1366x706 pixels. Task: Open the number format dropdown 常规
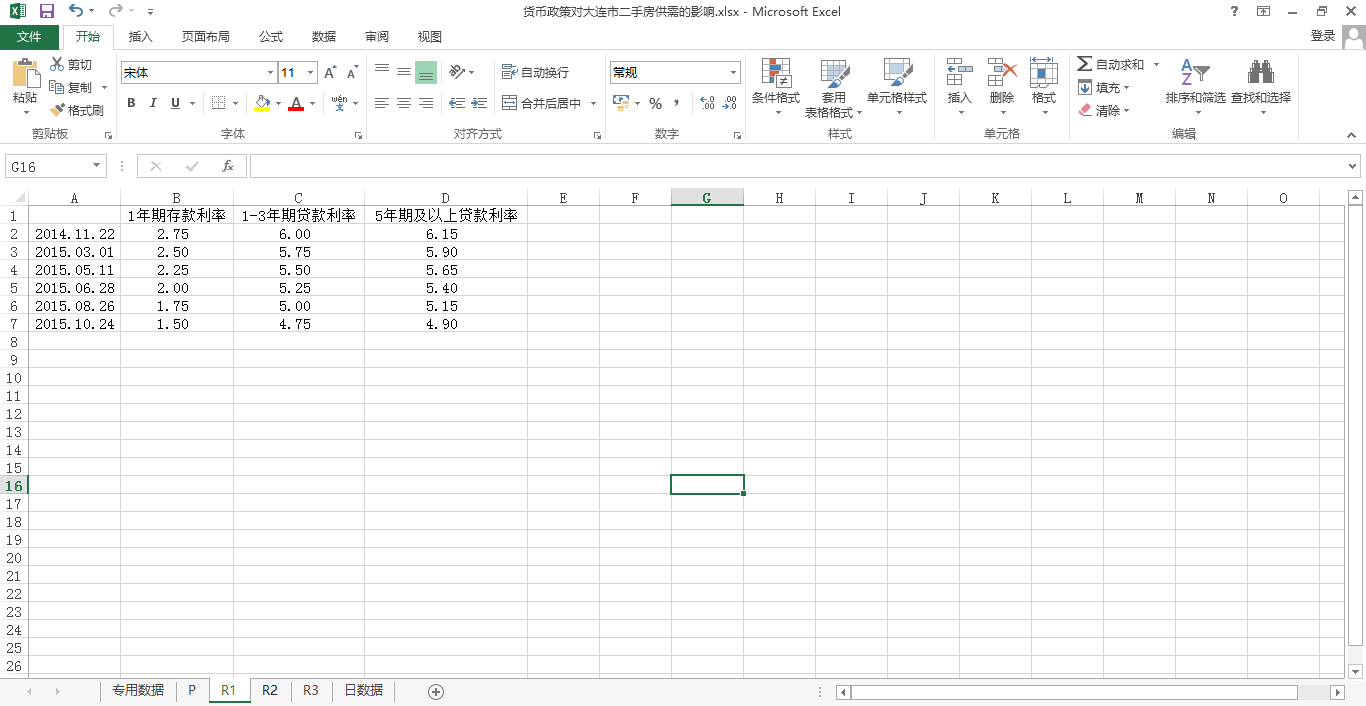tap(733, 73)
